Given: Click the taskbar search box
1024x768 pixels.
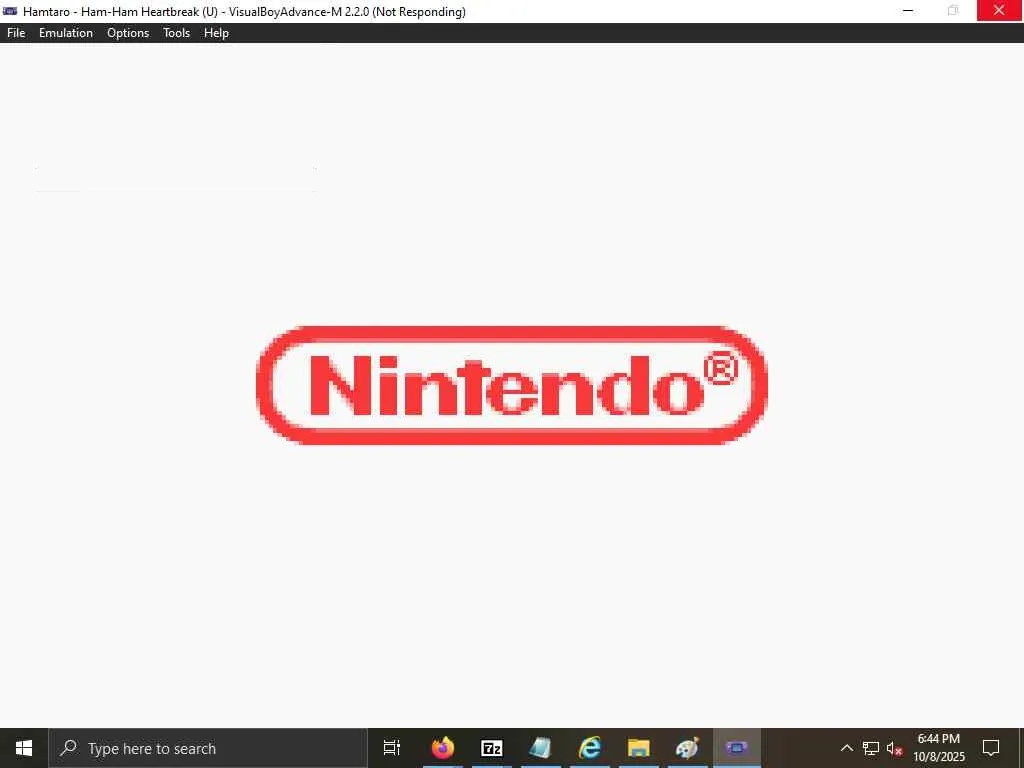Looking at the screenshot, I should click(x=208, y=748).
